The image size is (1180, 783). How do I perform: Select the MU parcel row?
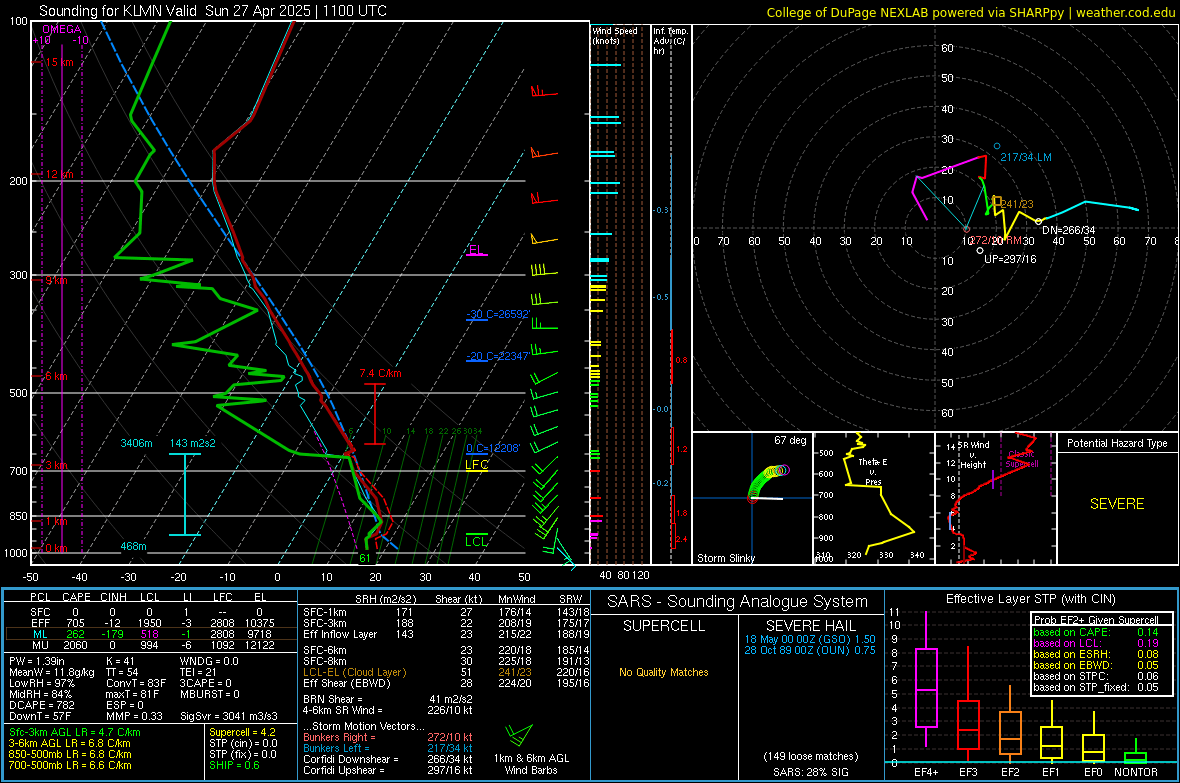pos(149,645)
